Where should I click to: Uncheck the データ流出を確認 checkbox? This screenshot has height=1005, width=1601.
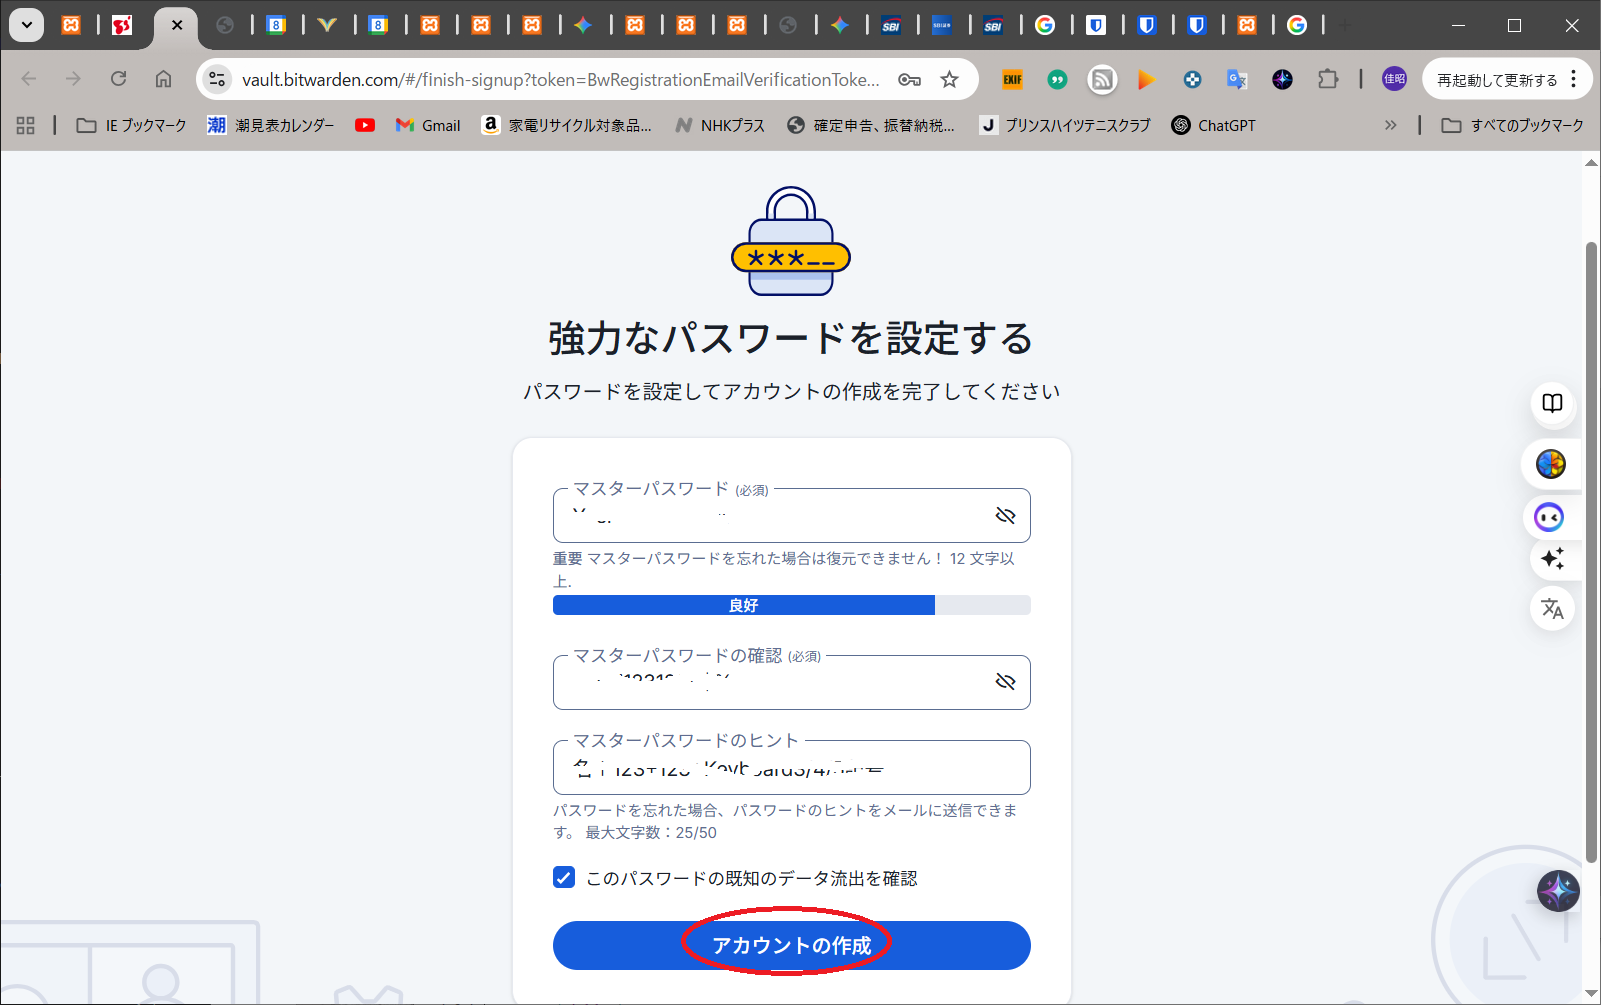564,878
